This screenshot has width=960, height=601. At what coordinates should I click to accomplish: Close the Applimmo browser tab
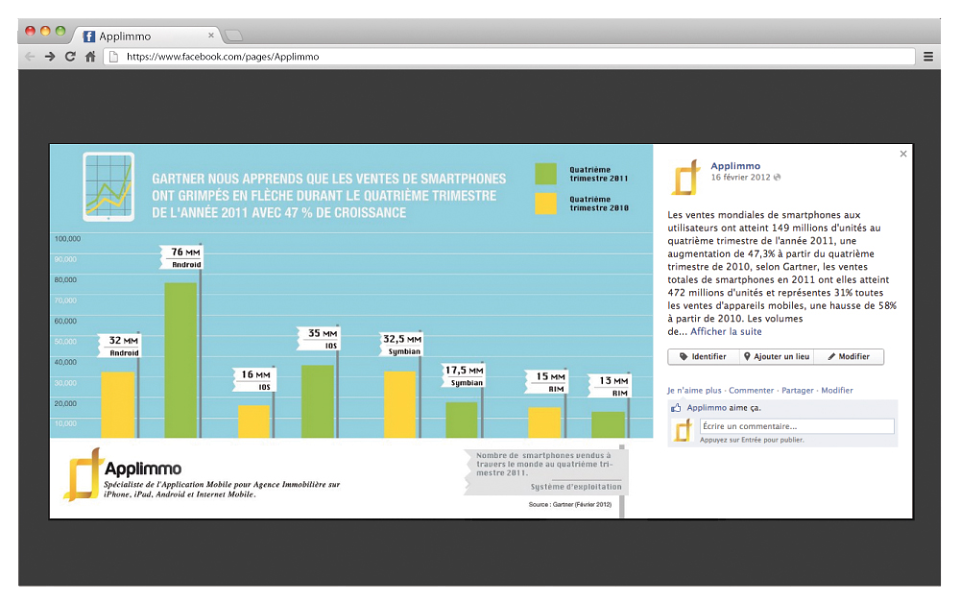click(x=211, y=35)
